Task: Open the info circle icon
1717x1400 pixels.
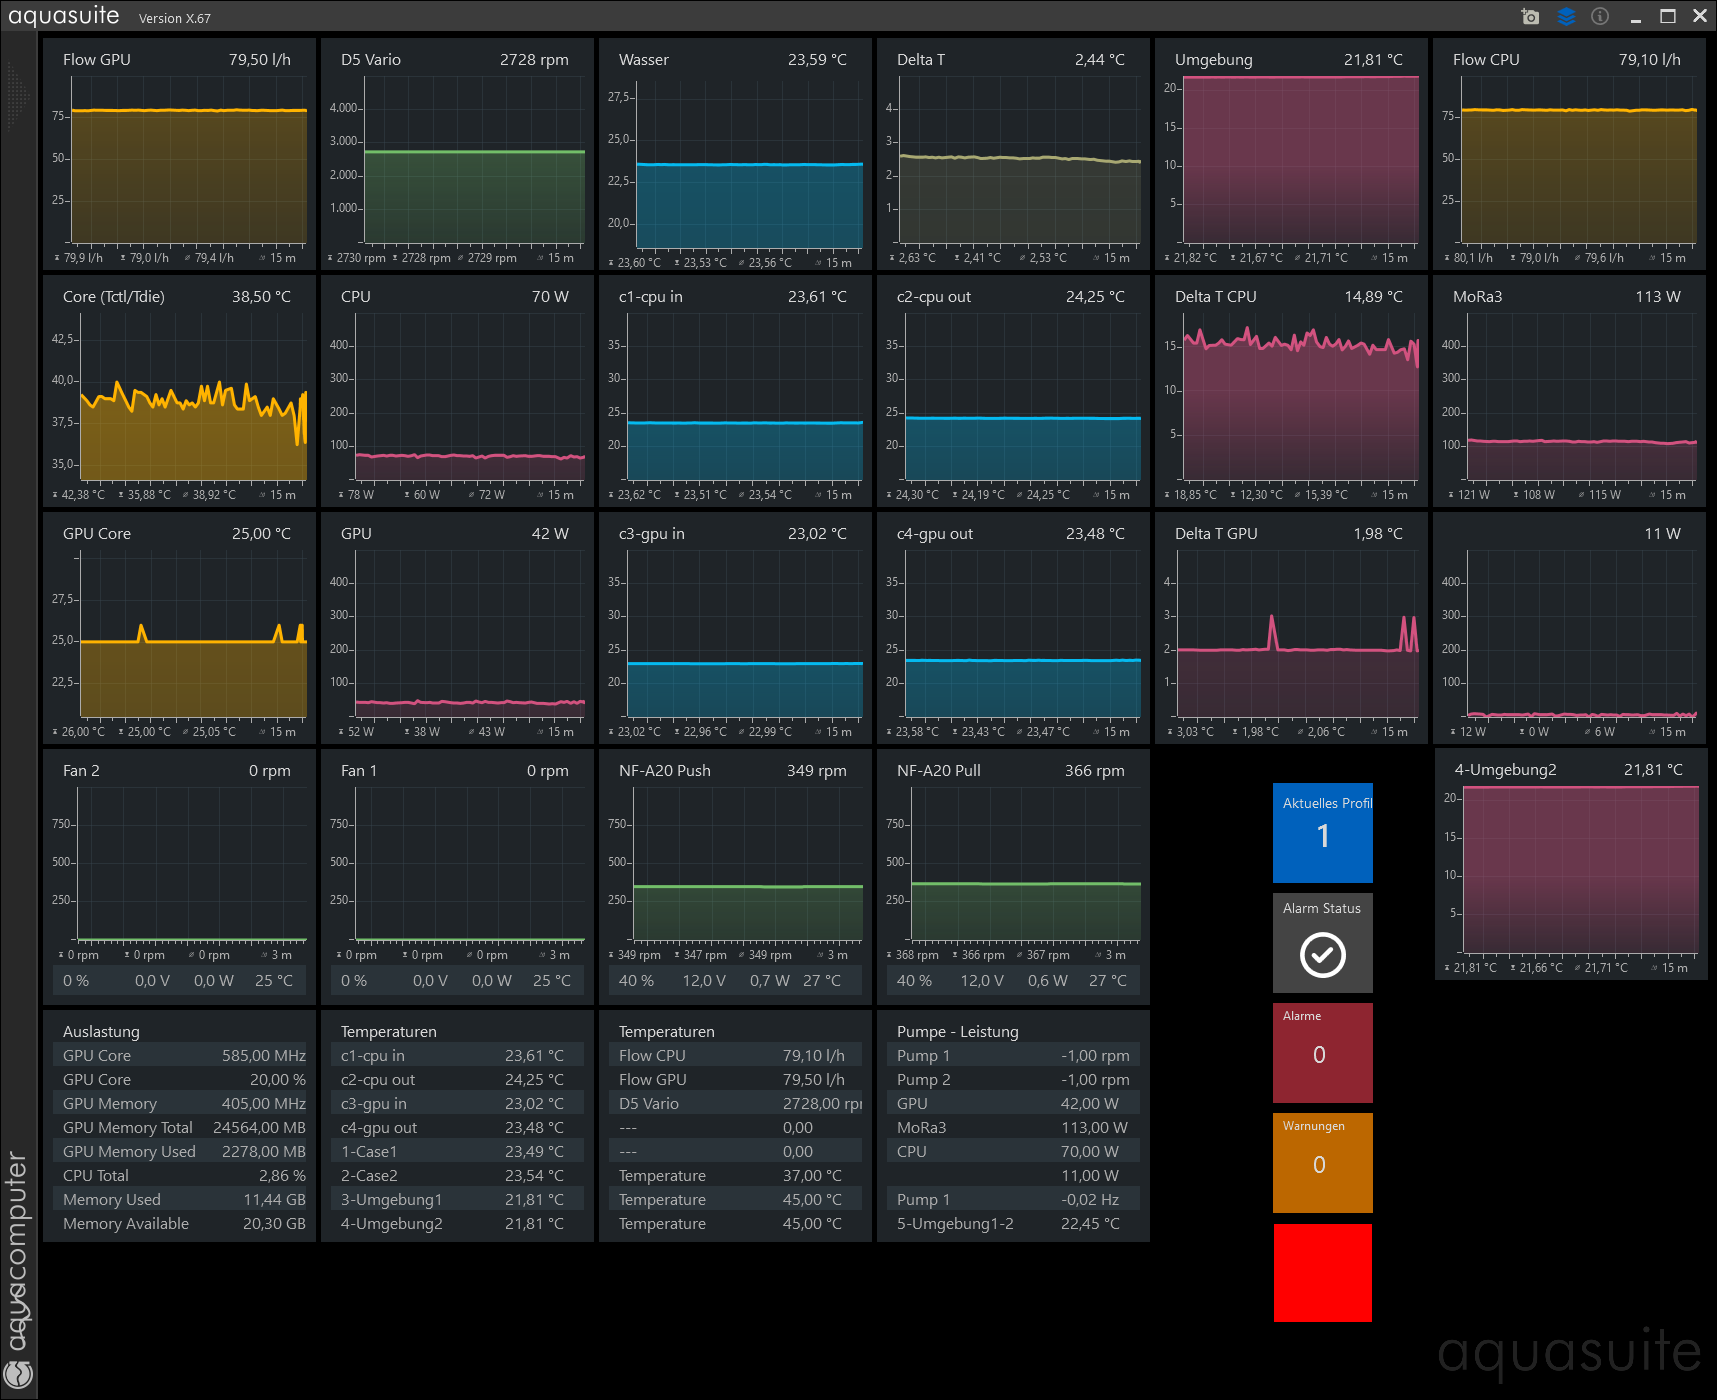Action: [1600, 16]
